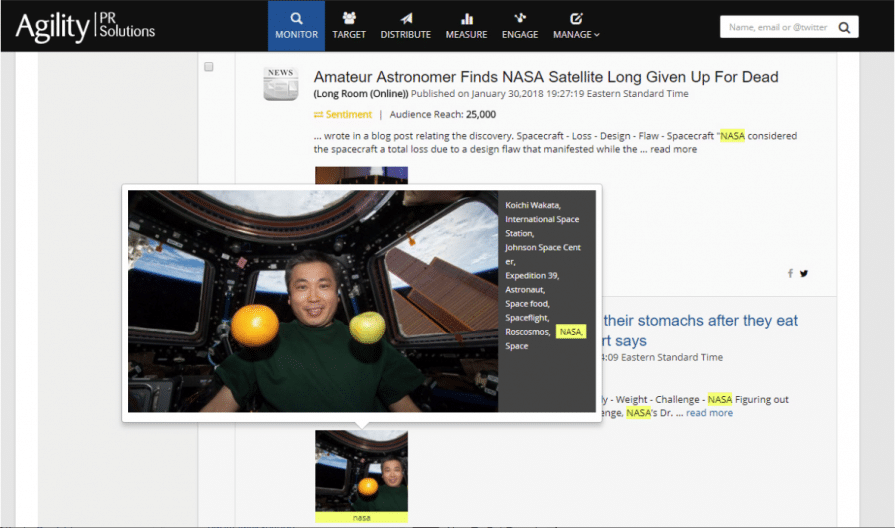The image size is (895, 528).
Task: Share the article via the Twitter icon
Action: 804,273
